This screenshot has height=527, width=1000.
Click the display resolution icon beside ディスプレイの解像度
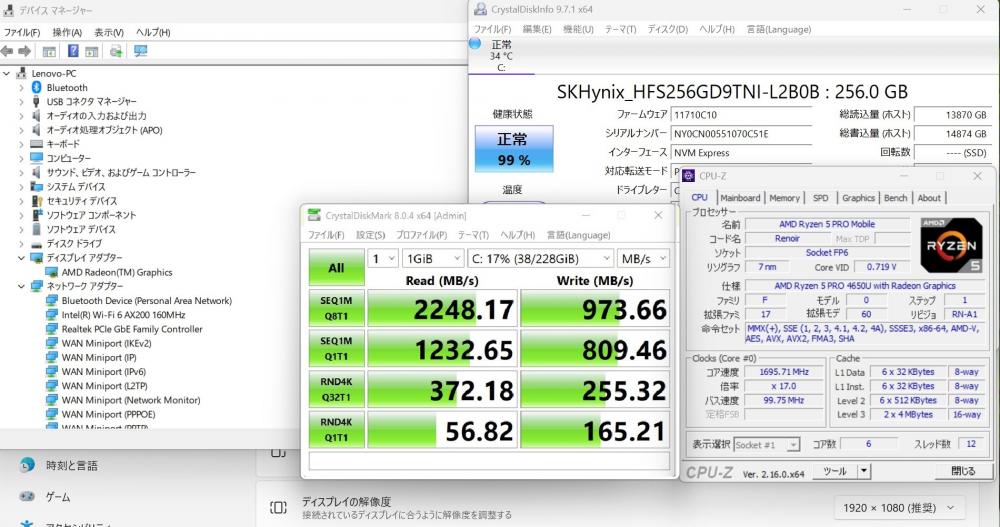coord(278,507)
